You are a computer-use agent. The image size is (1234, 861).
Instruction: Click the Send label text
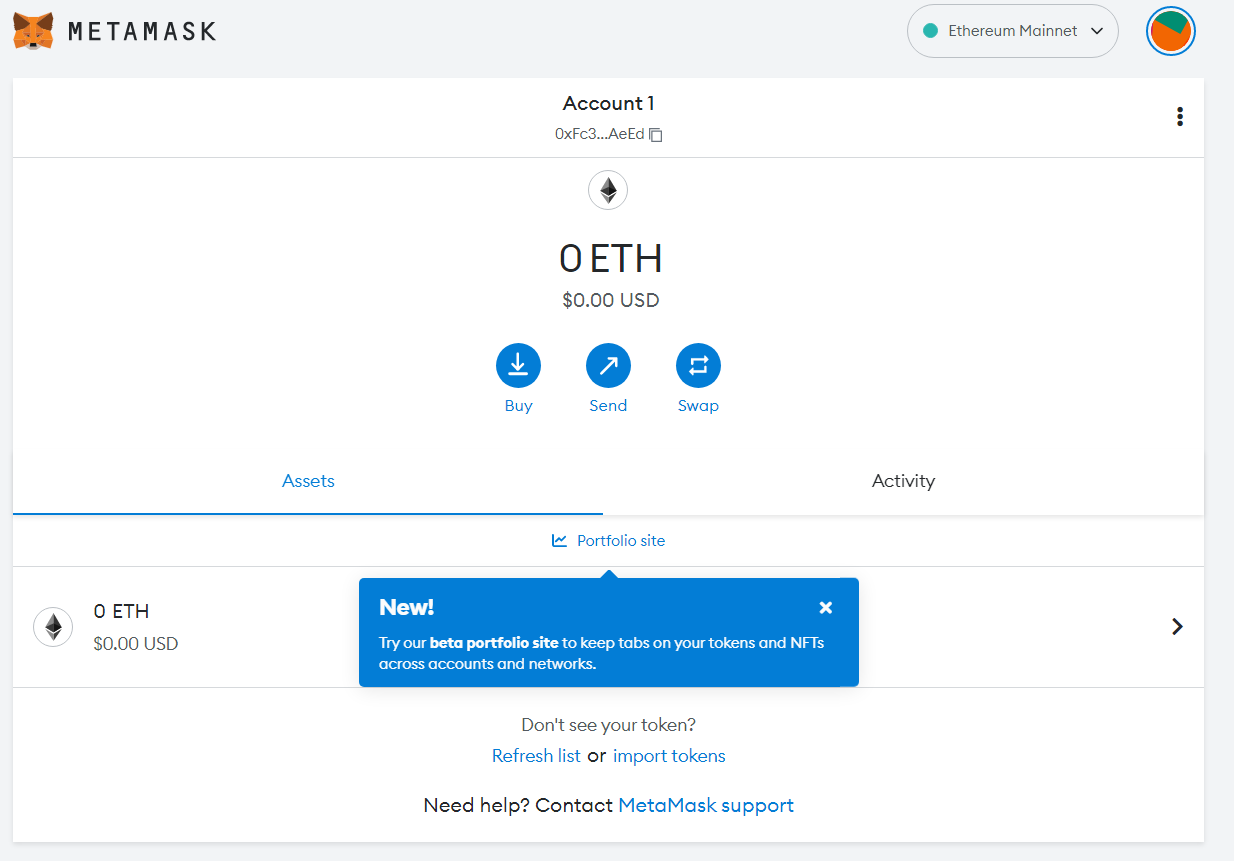tap(608, 406)
